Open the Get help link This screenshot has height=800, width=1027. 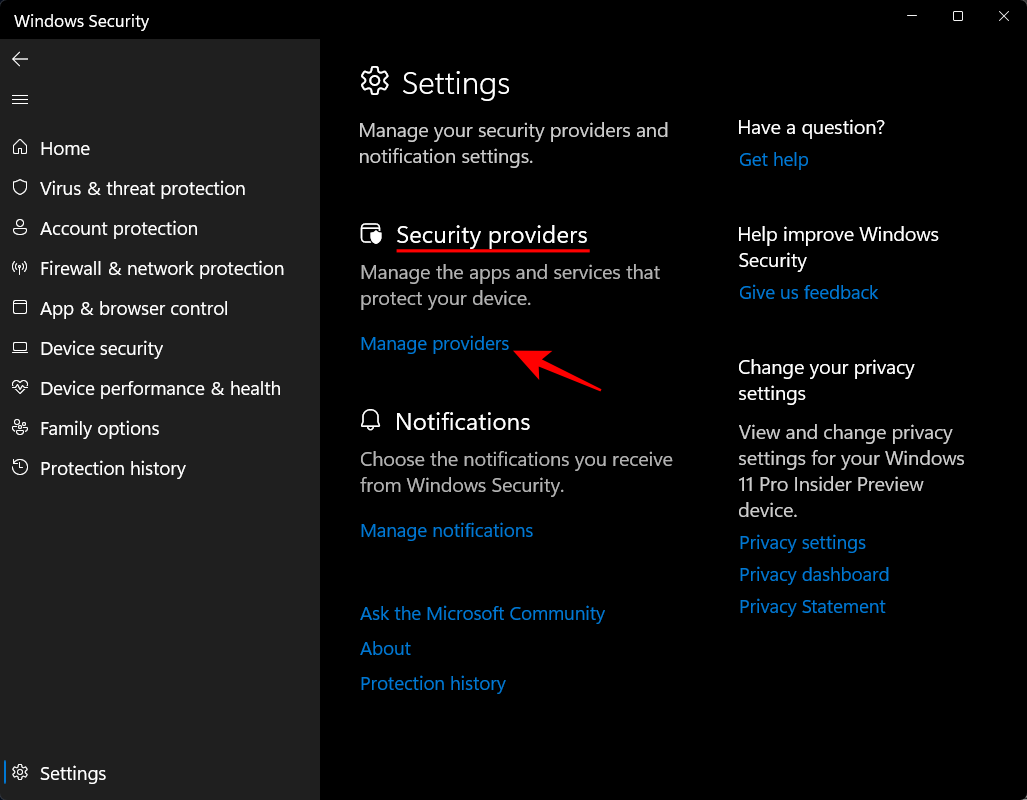[x=773, y=160]
